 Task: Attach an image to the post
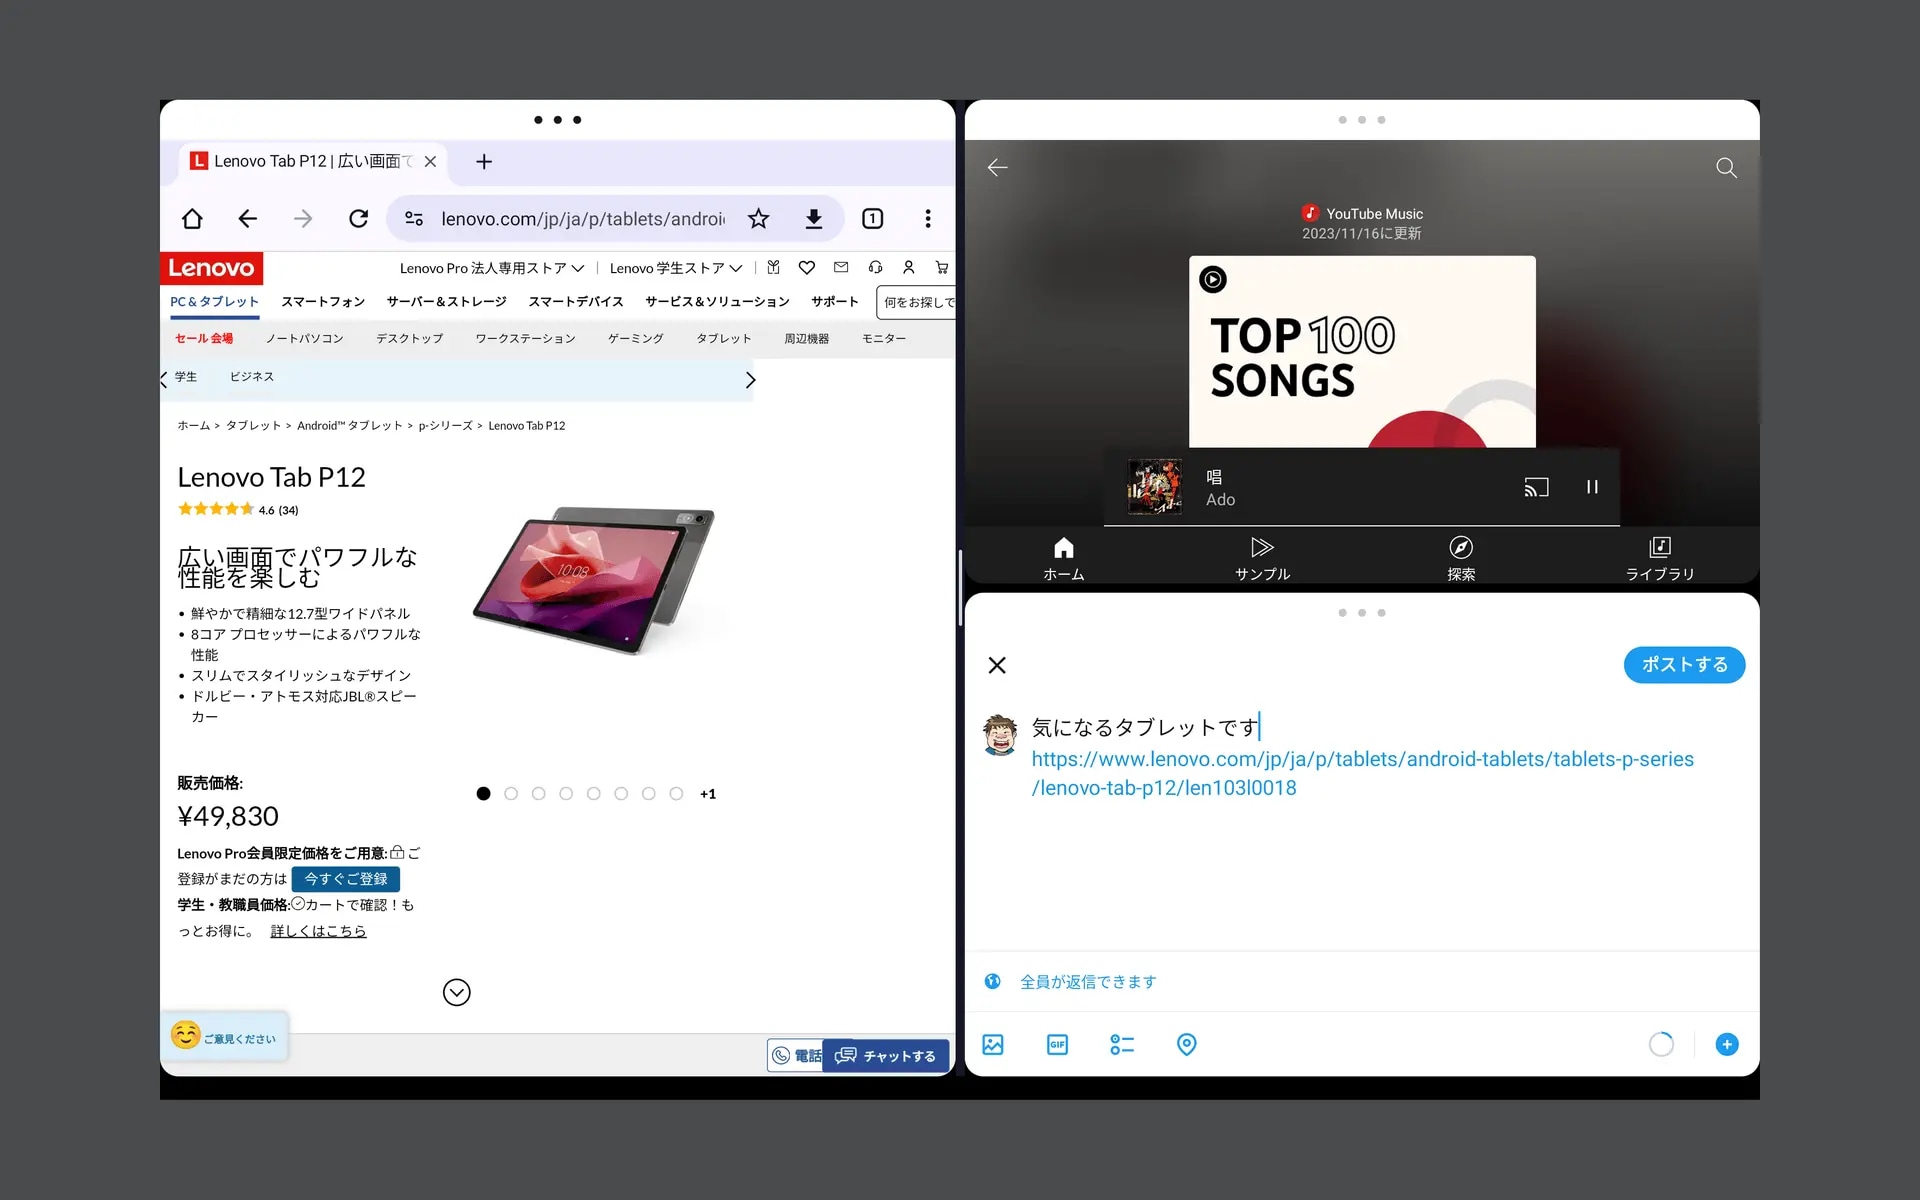click(993, 1044)
